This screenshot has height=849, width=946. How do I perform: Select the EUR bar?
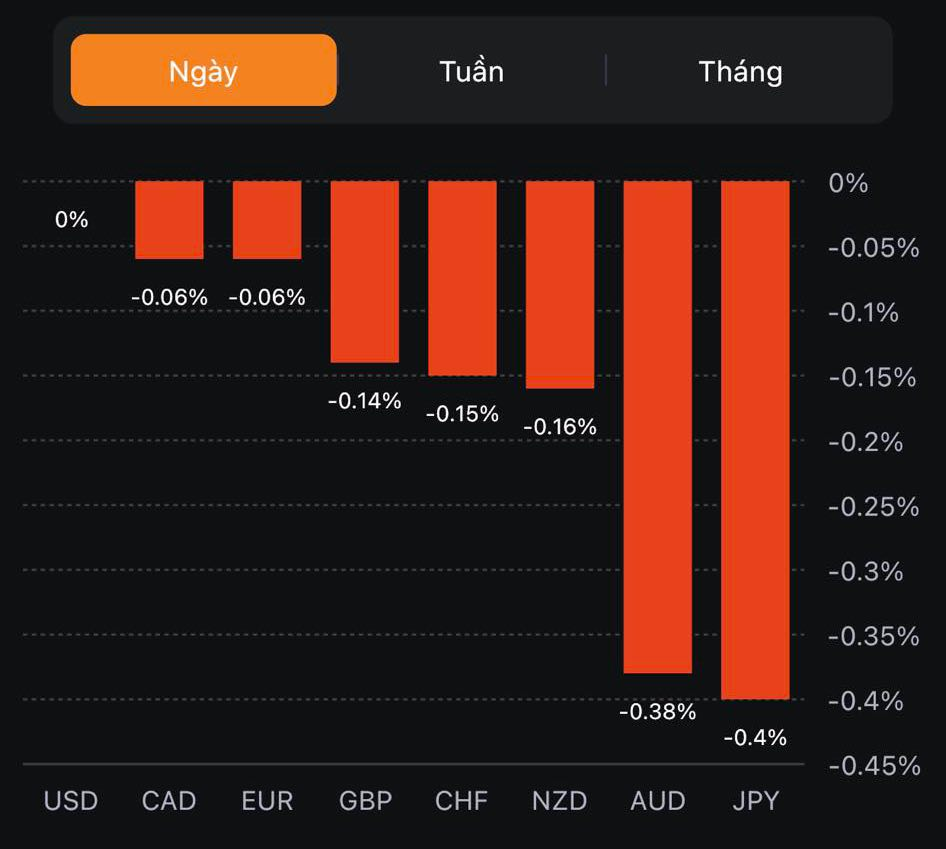267,220
